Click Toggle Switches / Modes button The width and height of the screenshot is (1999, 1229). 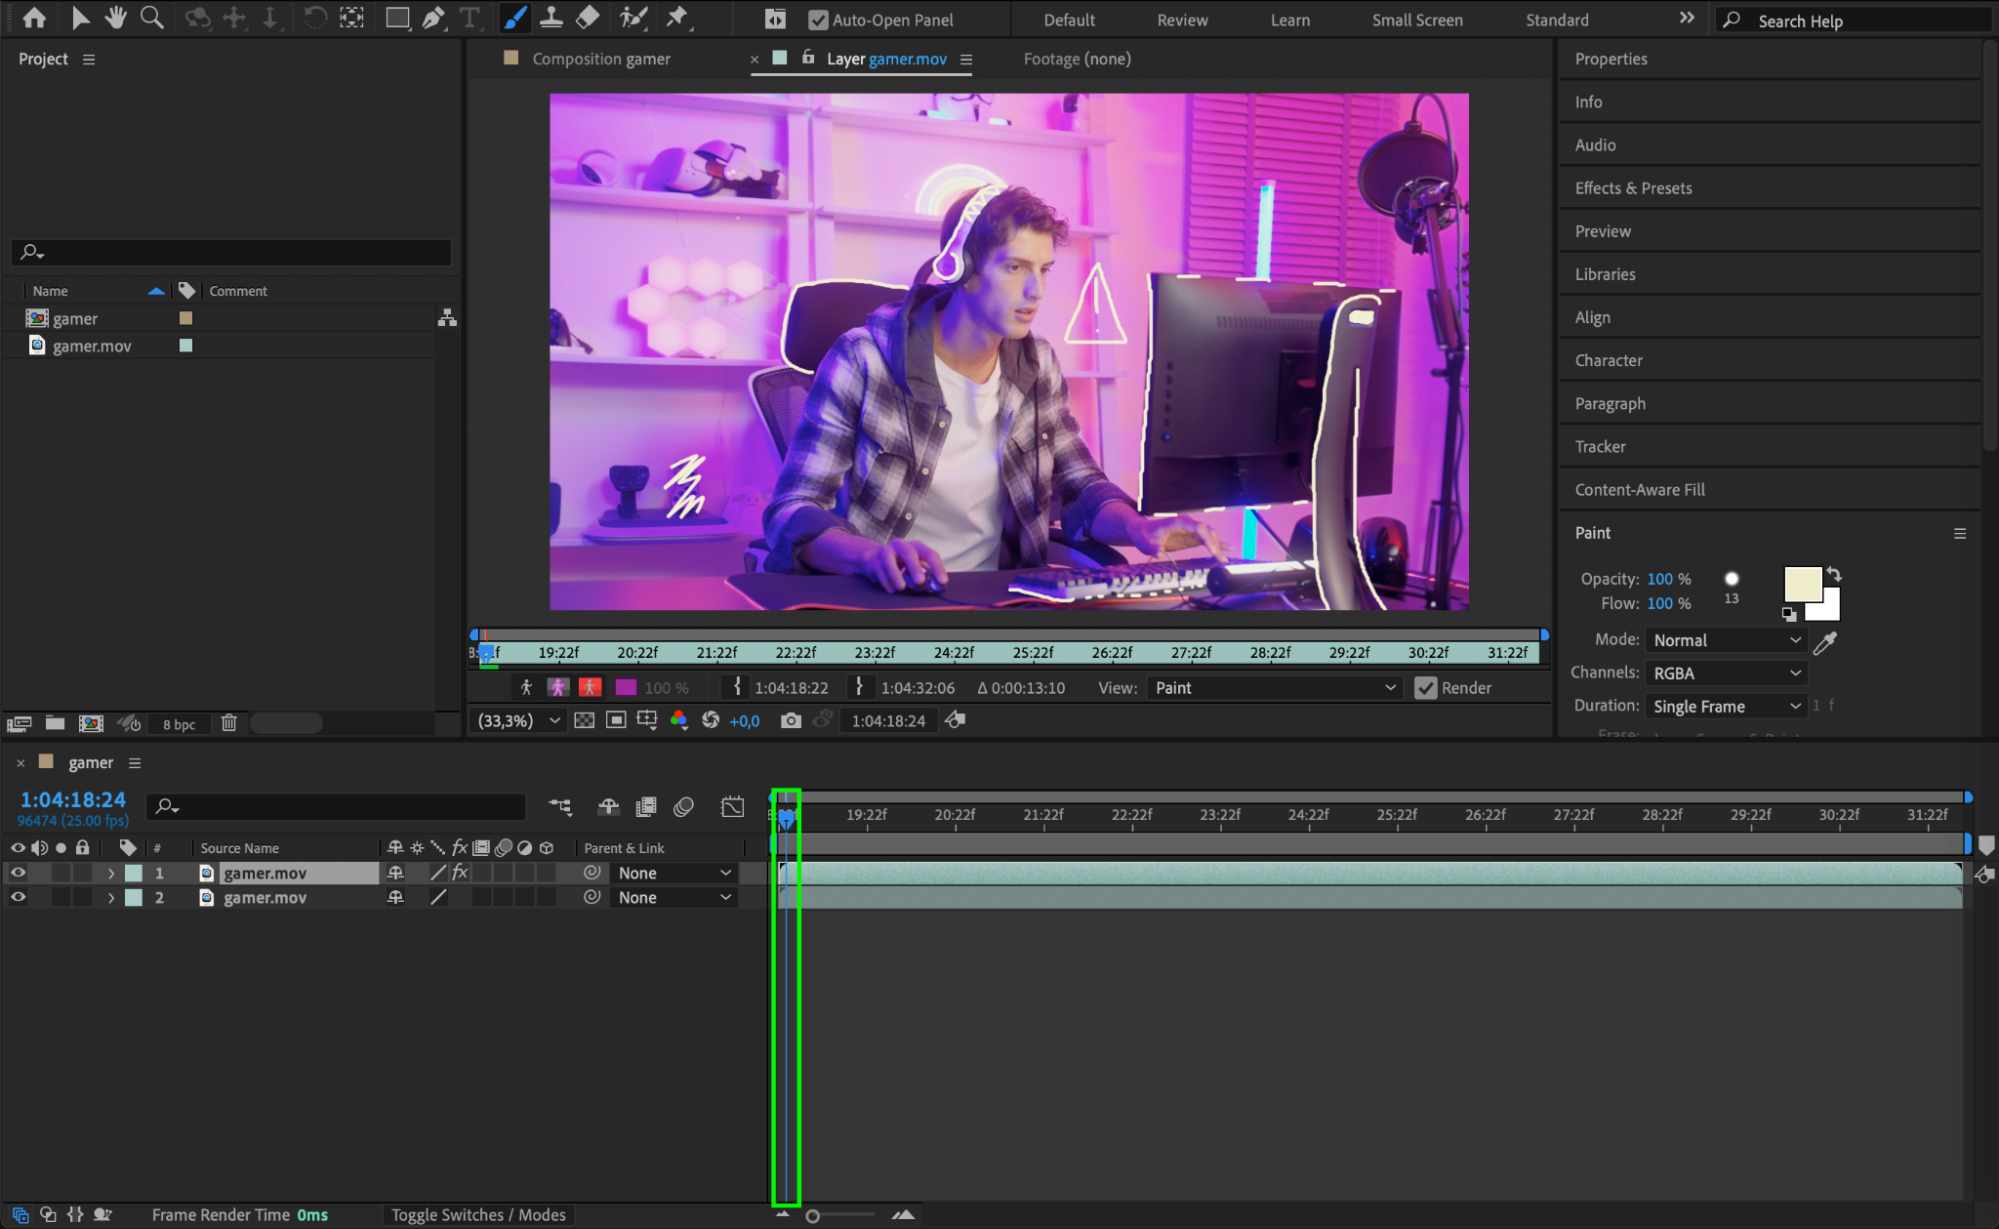(x=478, y=1215)
